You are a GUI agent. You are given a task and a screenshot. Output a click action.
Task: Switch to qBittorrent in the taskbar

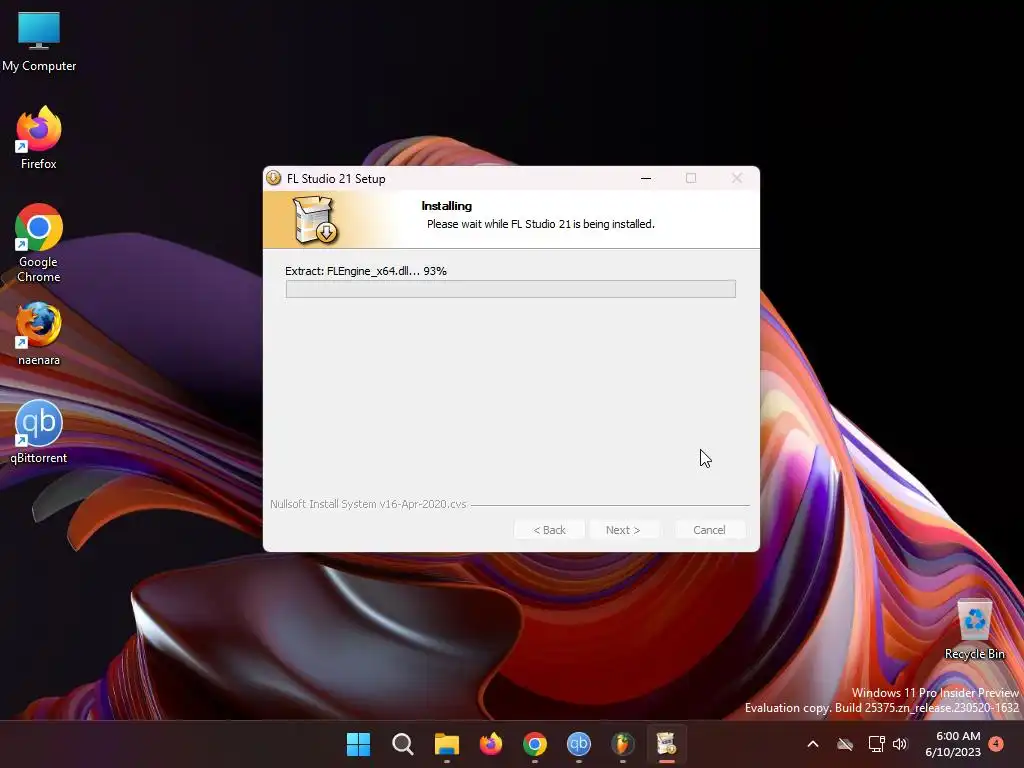579,744
